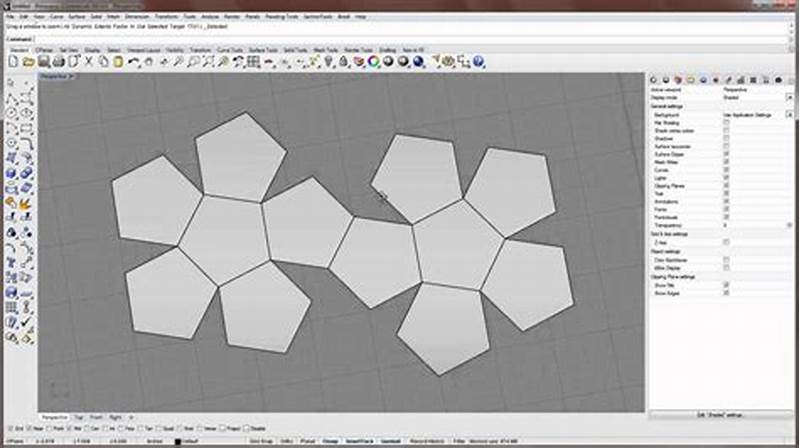Click the Cut scissors icon
800x448 pixels.
click(x=89, y=62)
